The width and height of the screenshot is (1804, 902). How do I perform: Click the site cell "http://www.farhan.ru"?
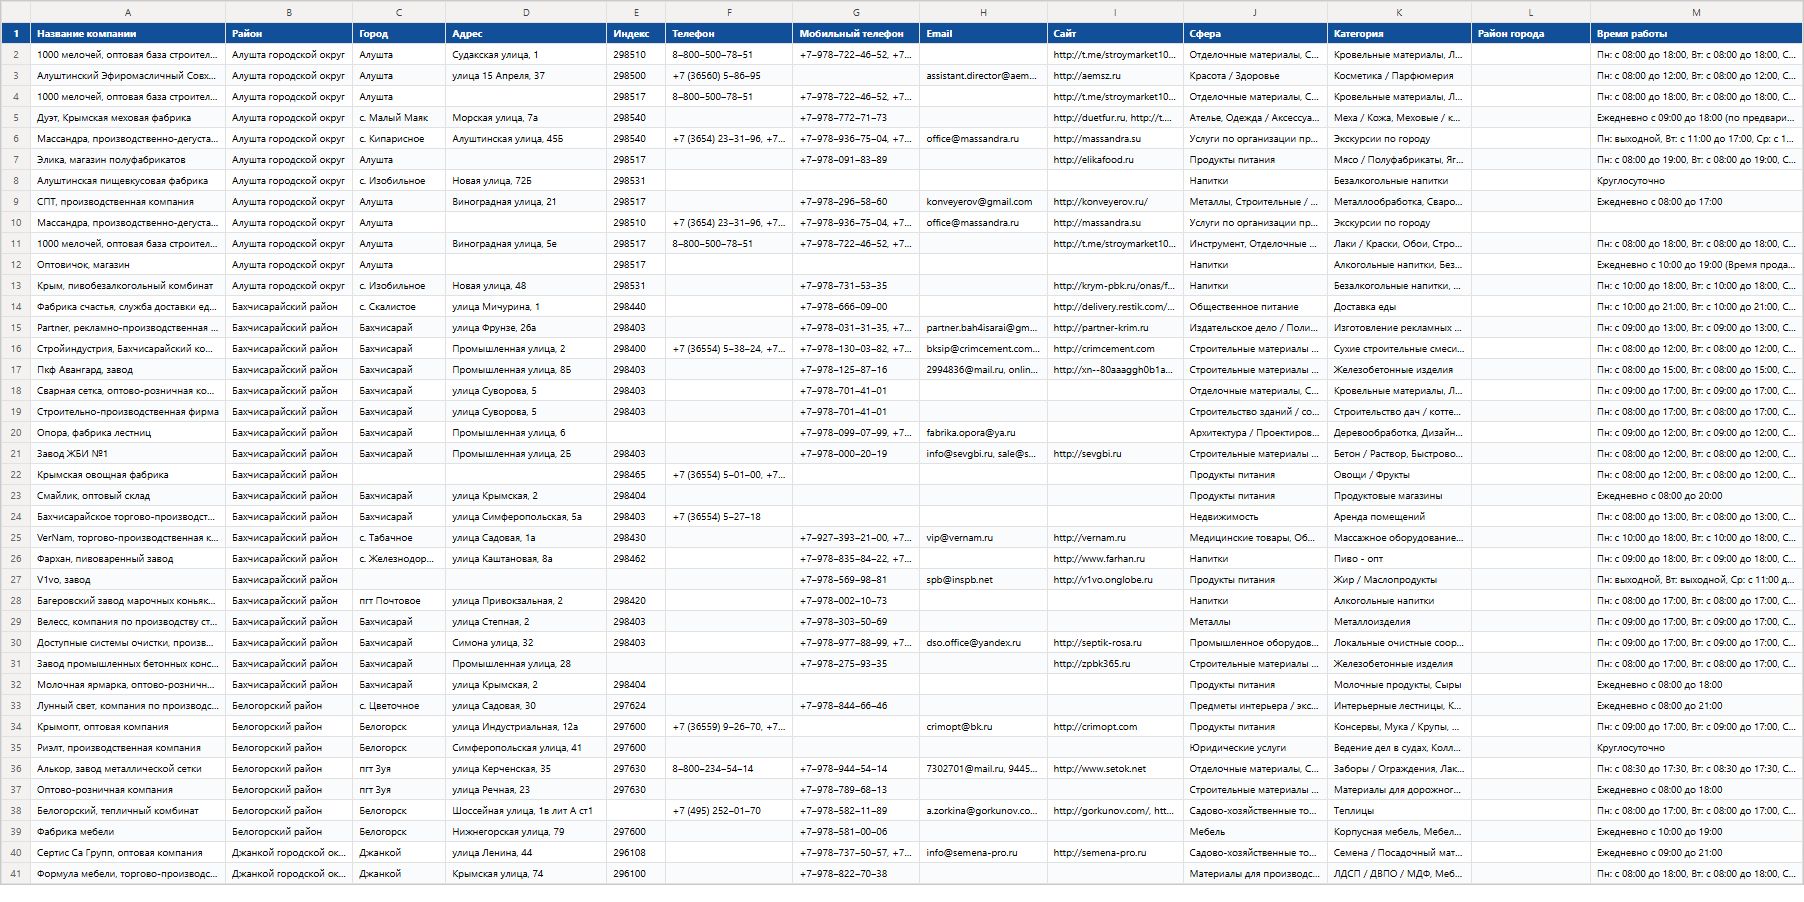1115,559
